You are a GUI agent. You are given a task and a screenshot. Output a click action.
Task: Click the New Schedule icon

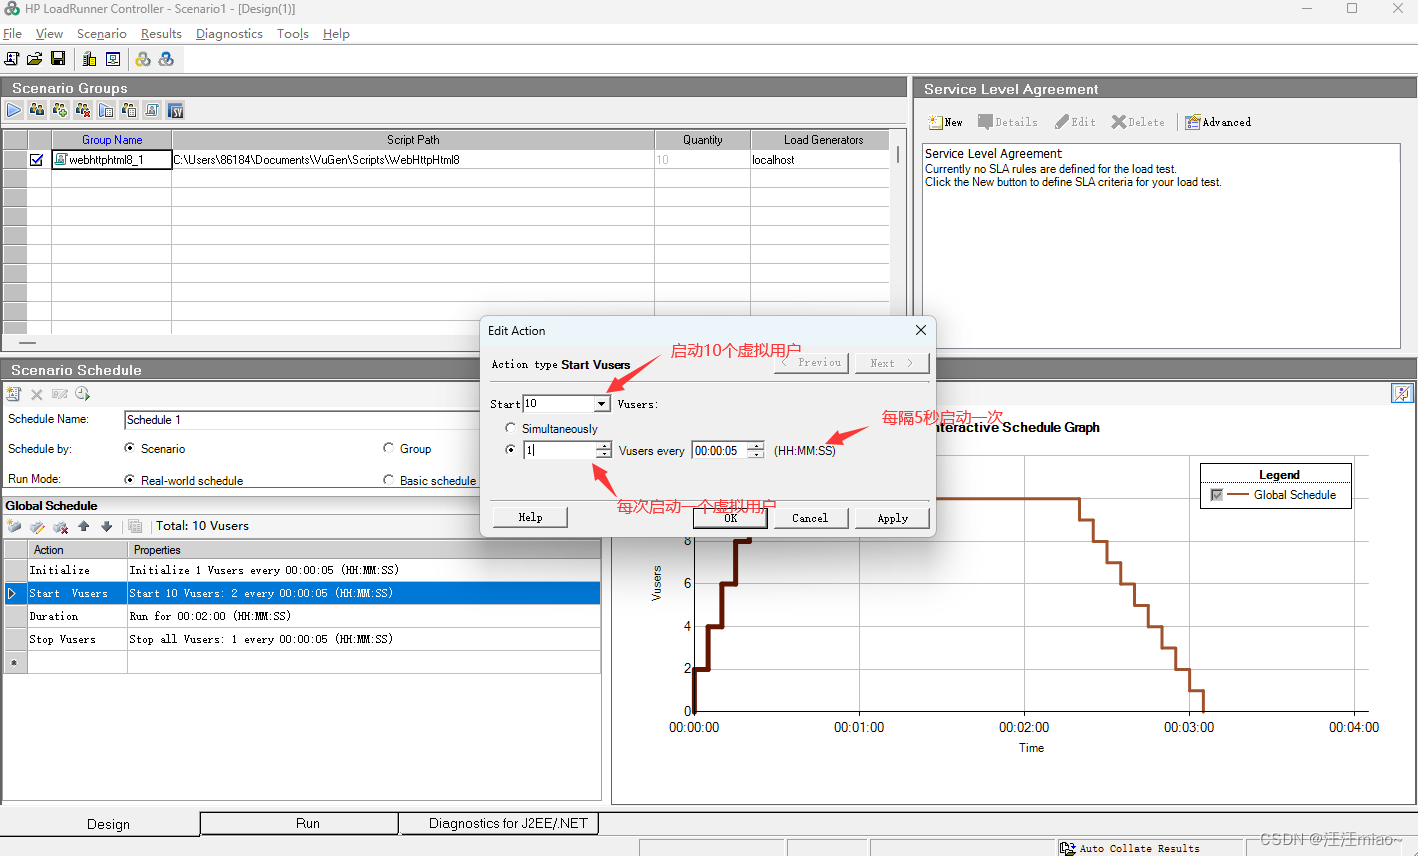[14, 394]
